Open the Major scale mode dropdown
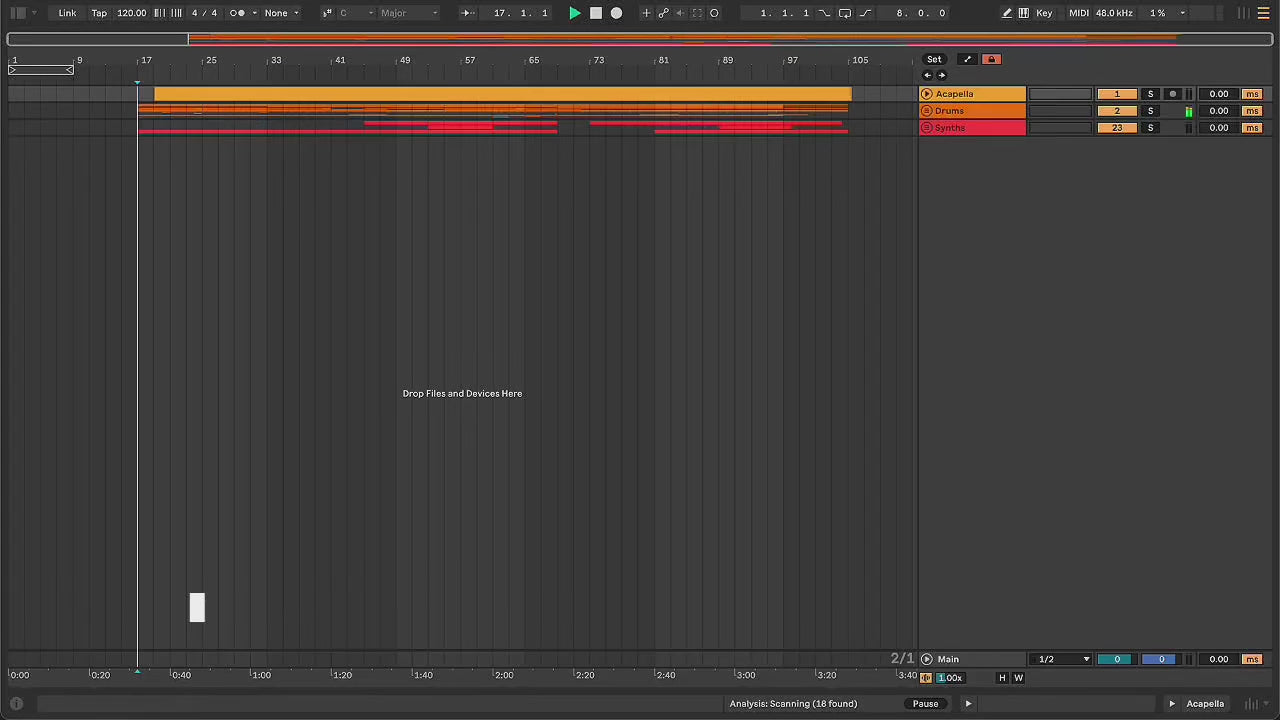This screenshot has height=720, width=1280. (408, 13)
